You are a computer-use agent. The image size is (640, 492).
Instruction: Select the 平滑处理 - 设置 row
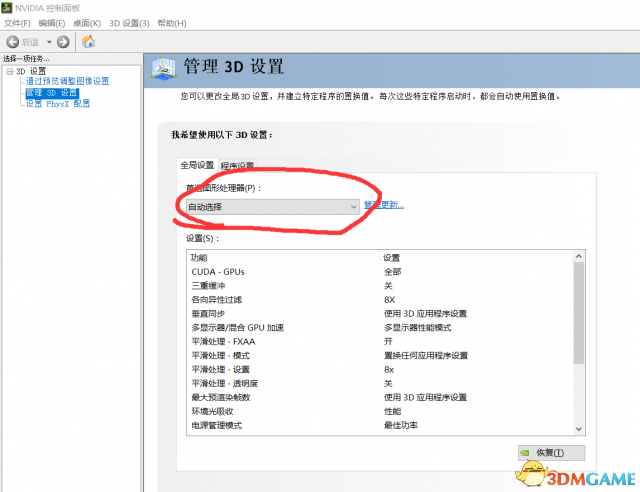380,370
